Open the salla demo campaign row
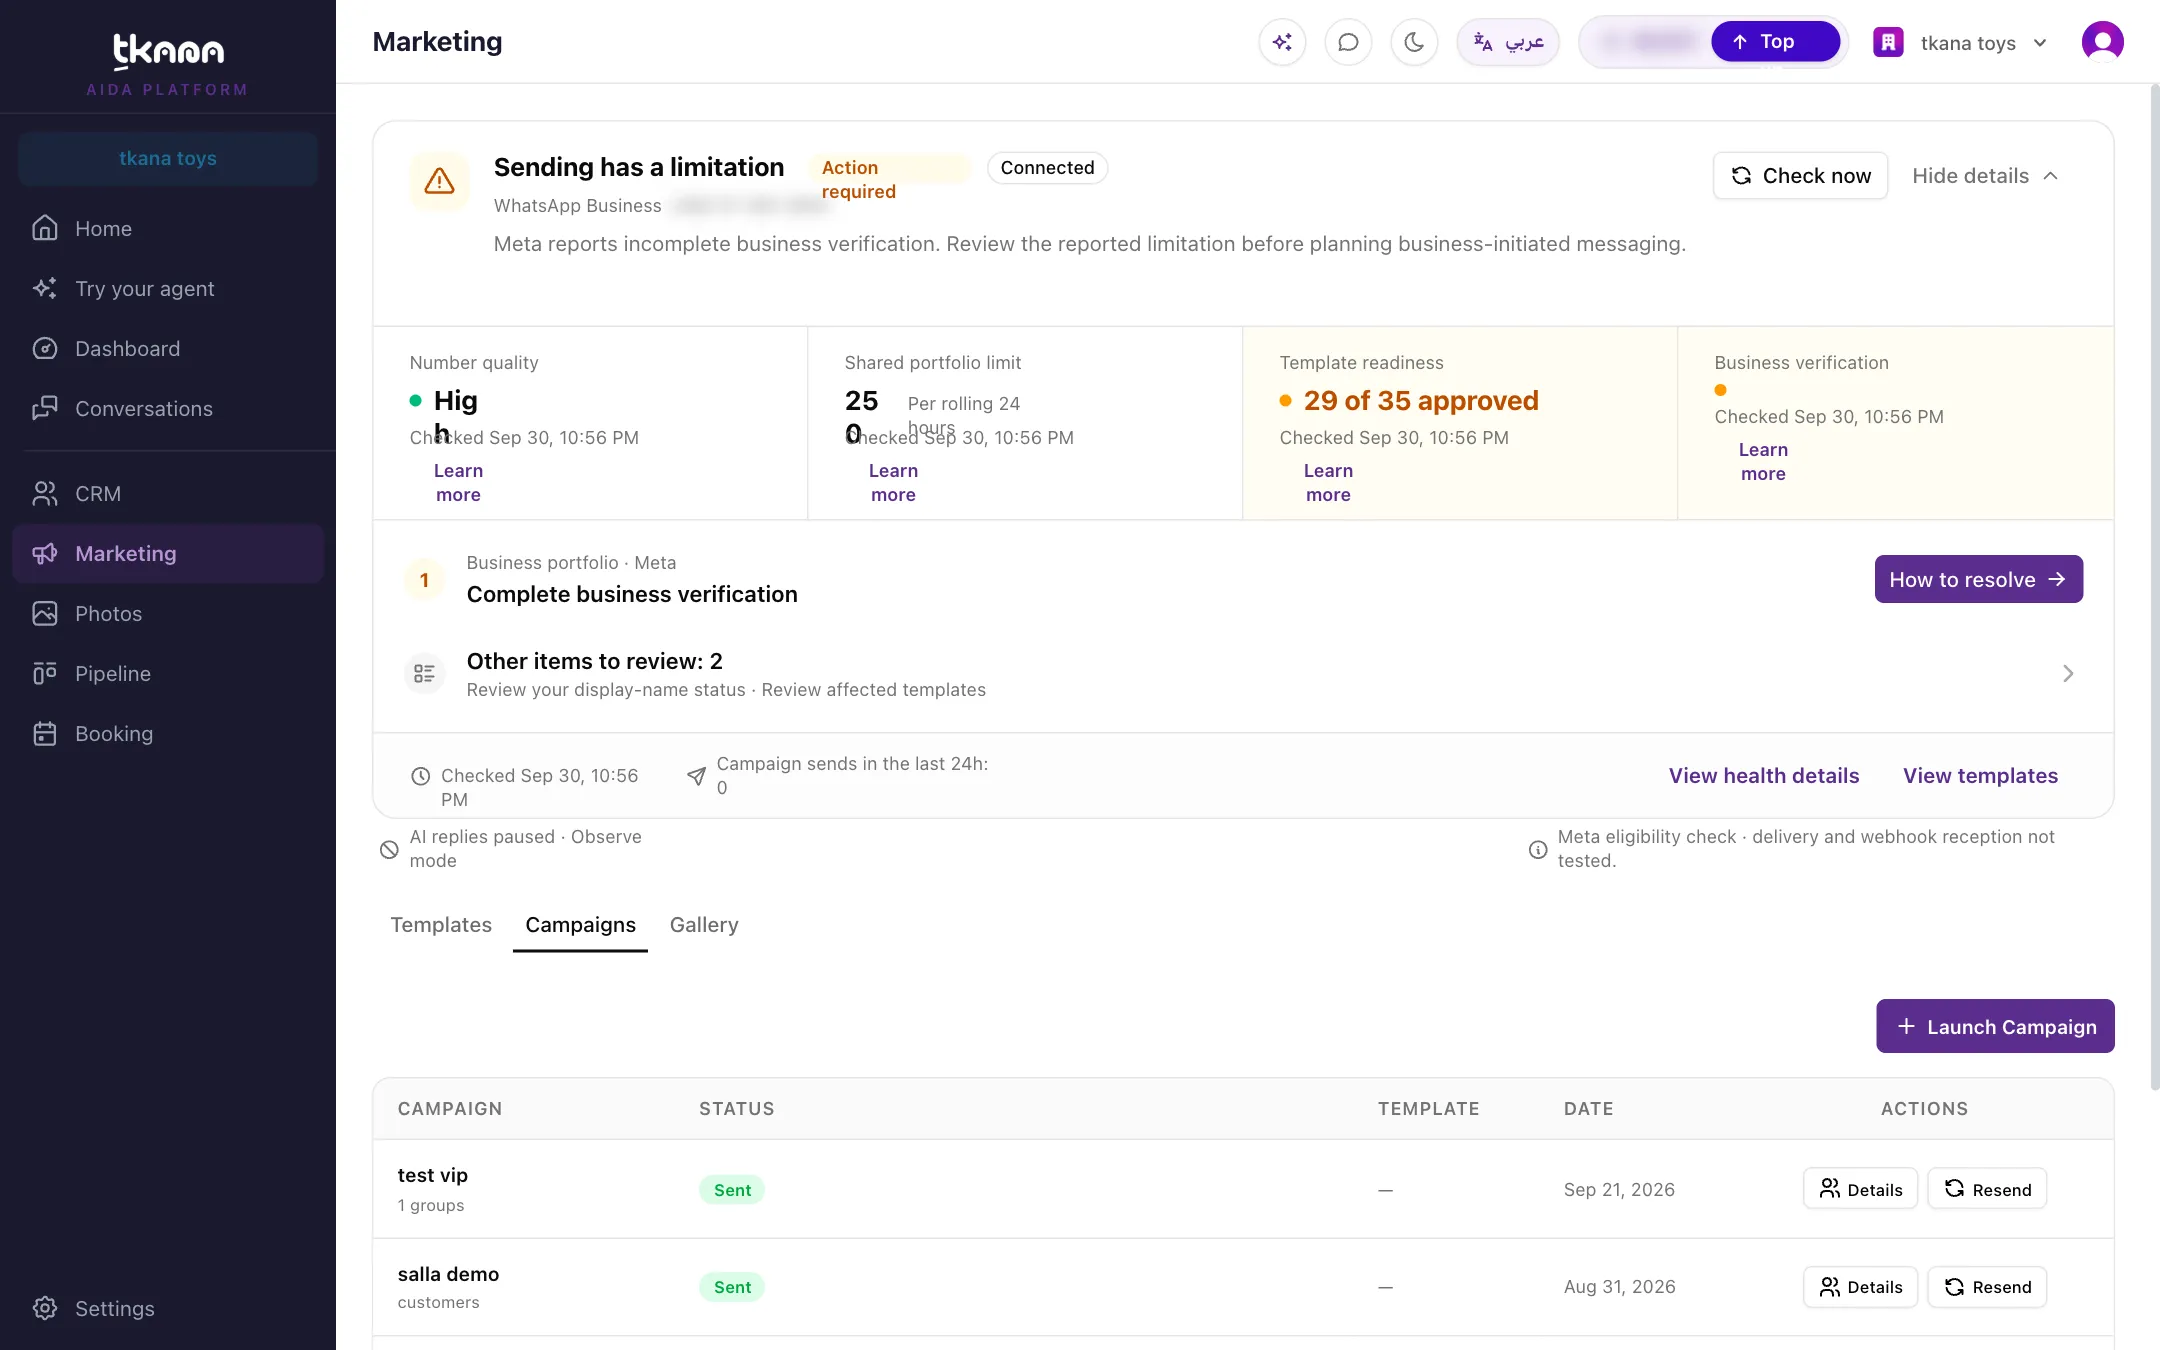The height and width of the screenshot is (1350, 2160). coord(1243,1288)
